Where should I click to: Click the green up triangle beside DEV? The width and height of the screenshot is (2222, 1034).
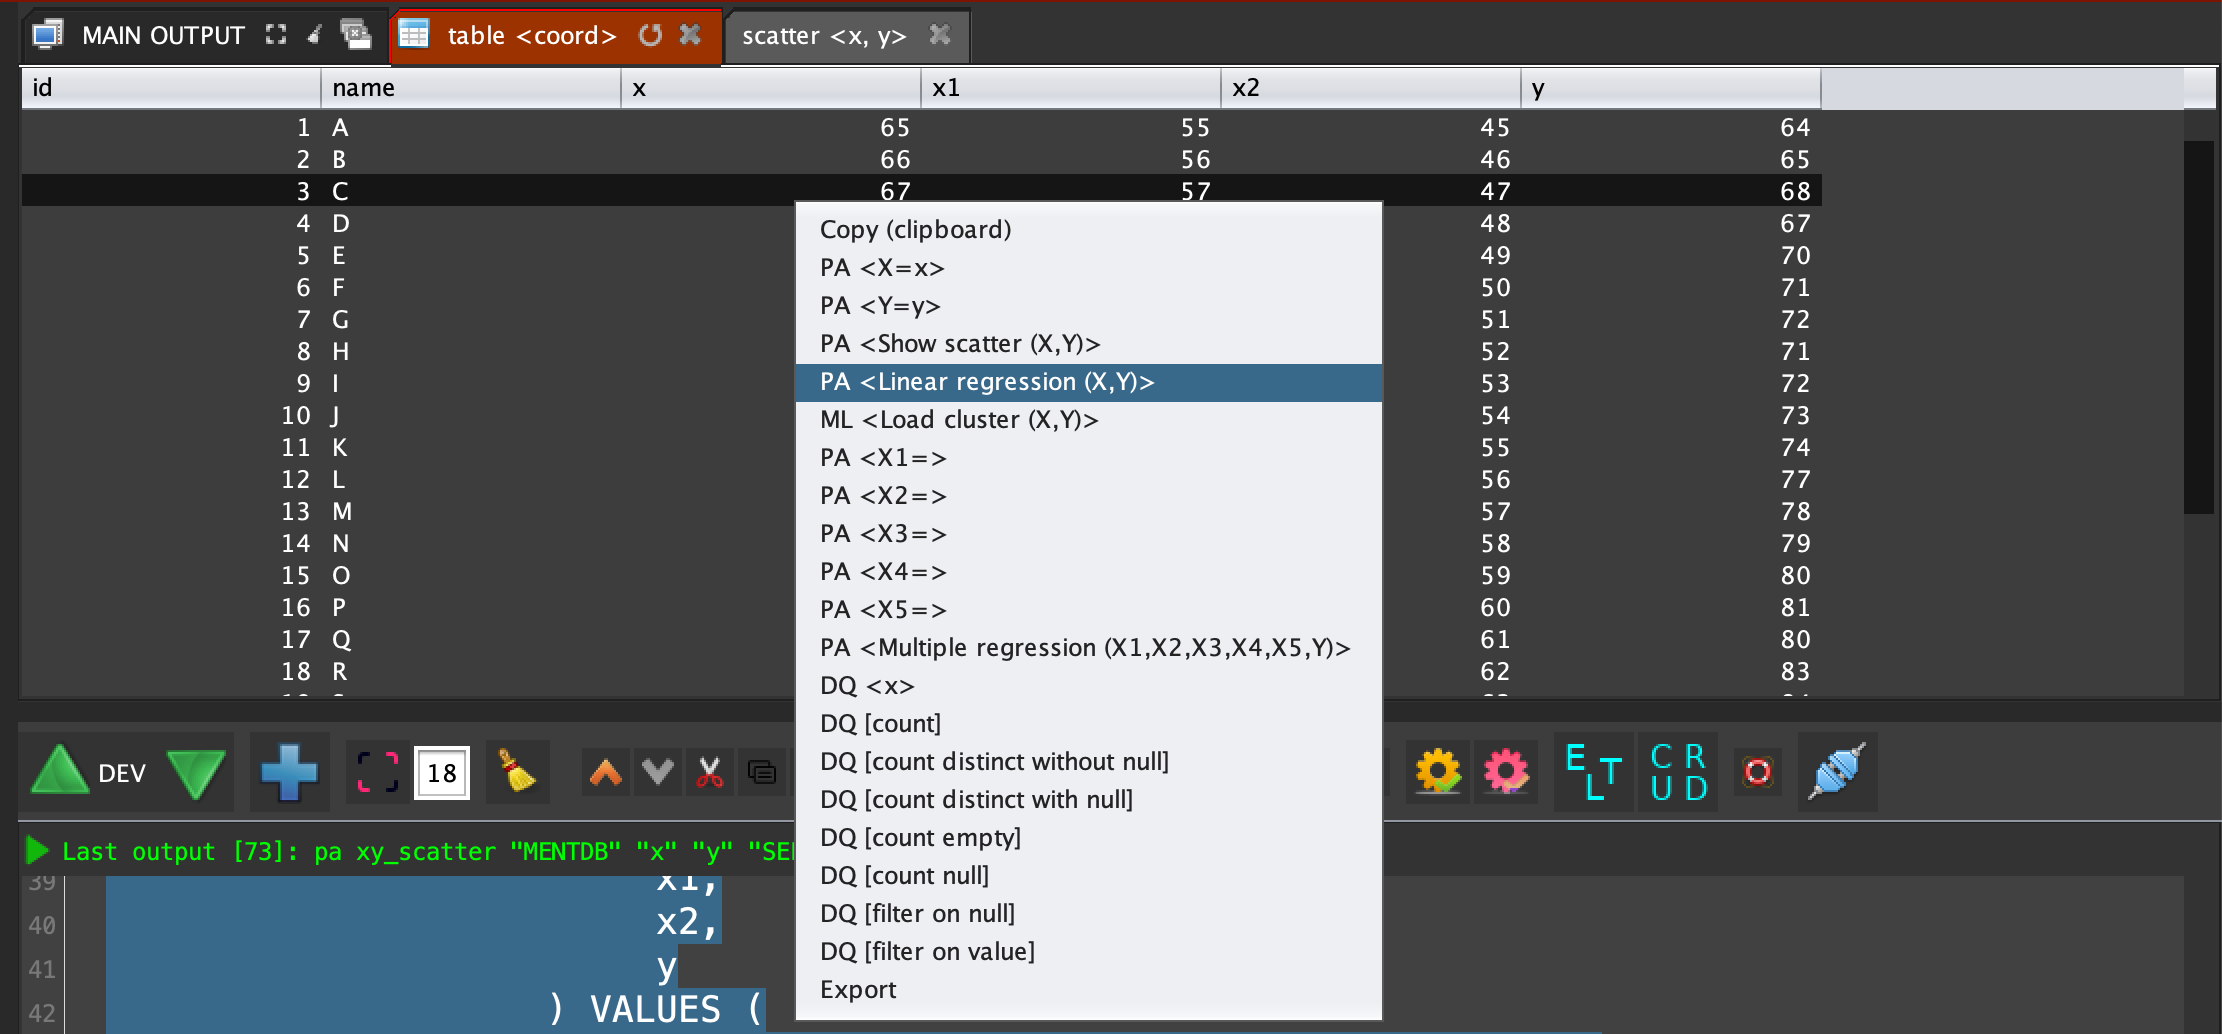pos(60,772)
